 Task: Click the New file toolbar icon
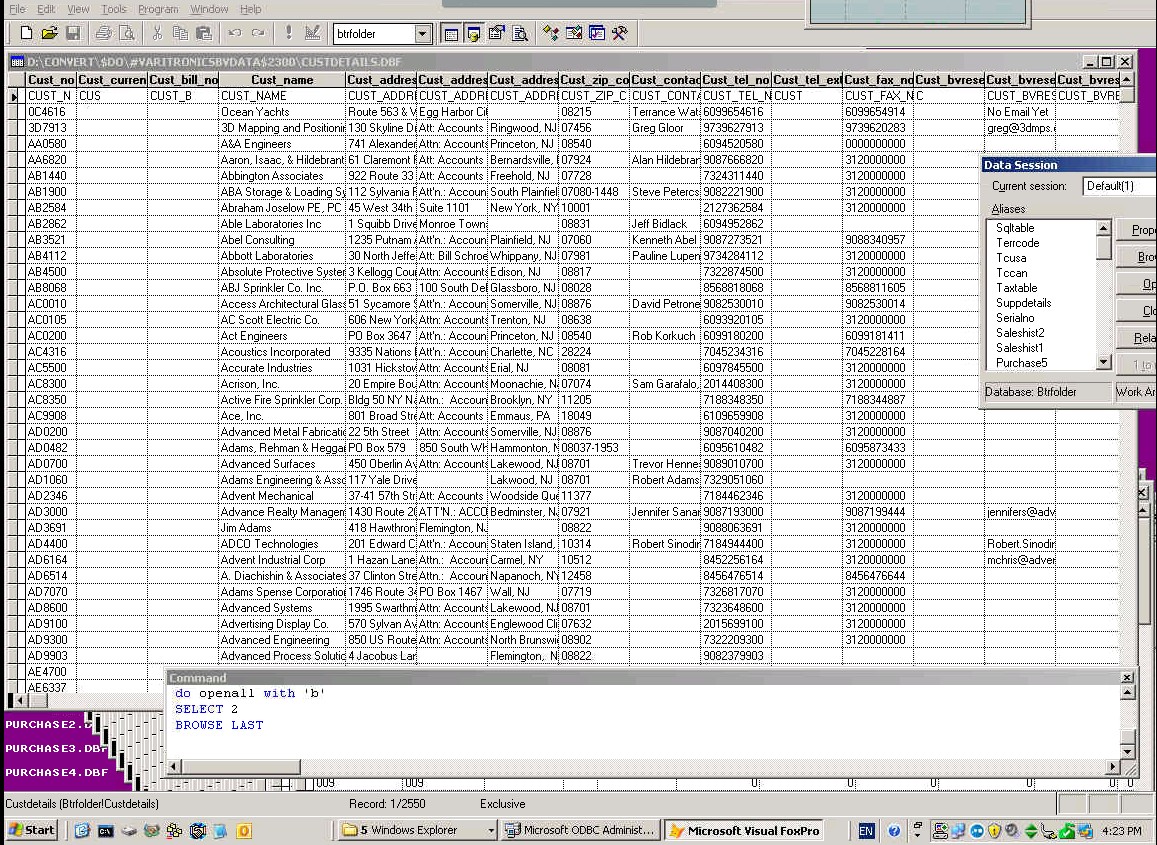[27, 33]
